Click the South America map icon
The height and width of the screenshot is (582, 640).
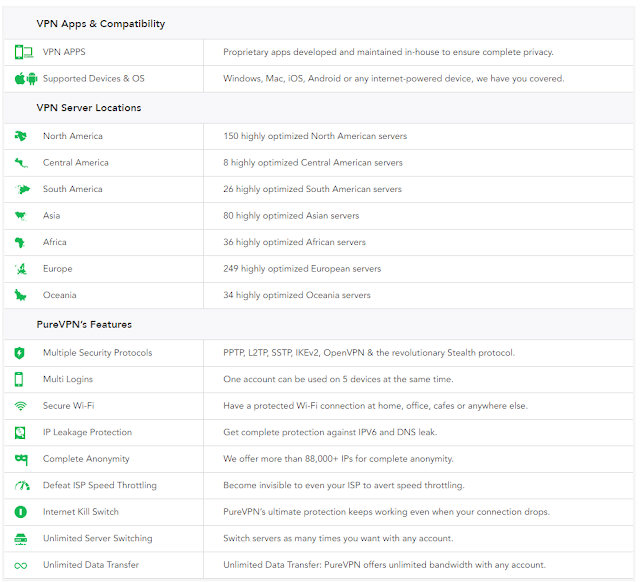21,189
